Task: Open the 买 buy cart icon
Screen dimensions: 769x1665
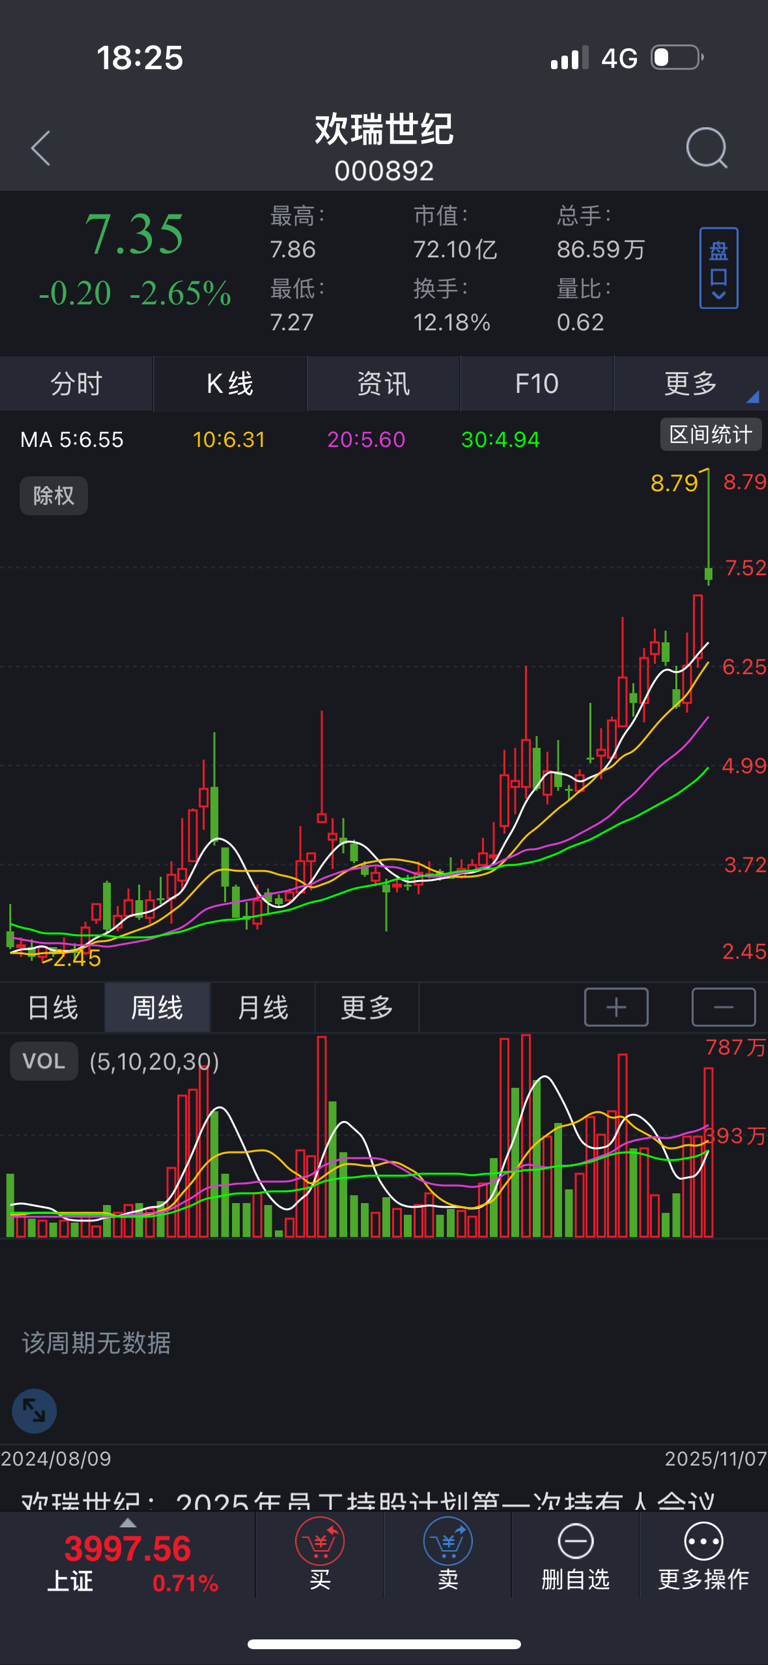Action: [x=320, y=1555]
